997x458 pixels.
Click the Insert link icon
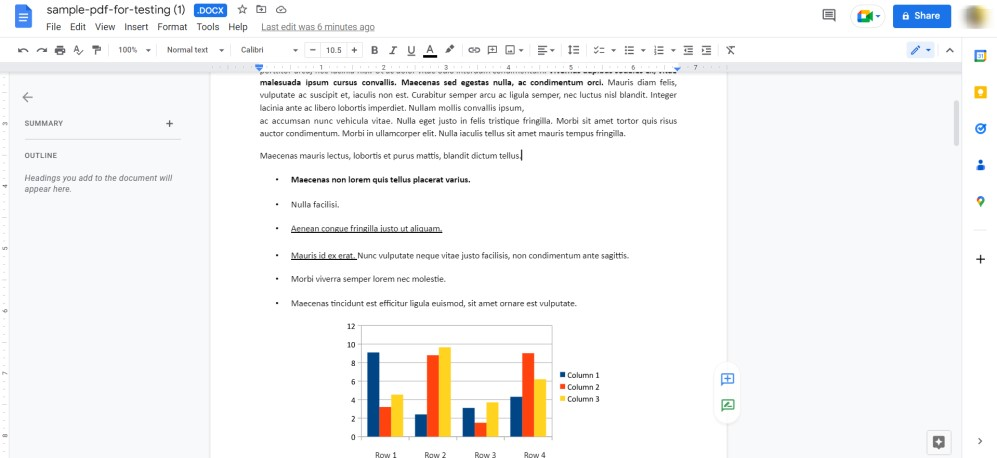[x=474, y=50]
